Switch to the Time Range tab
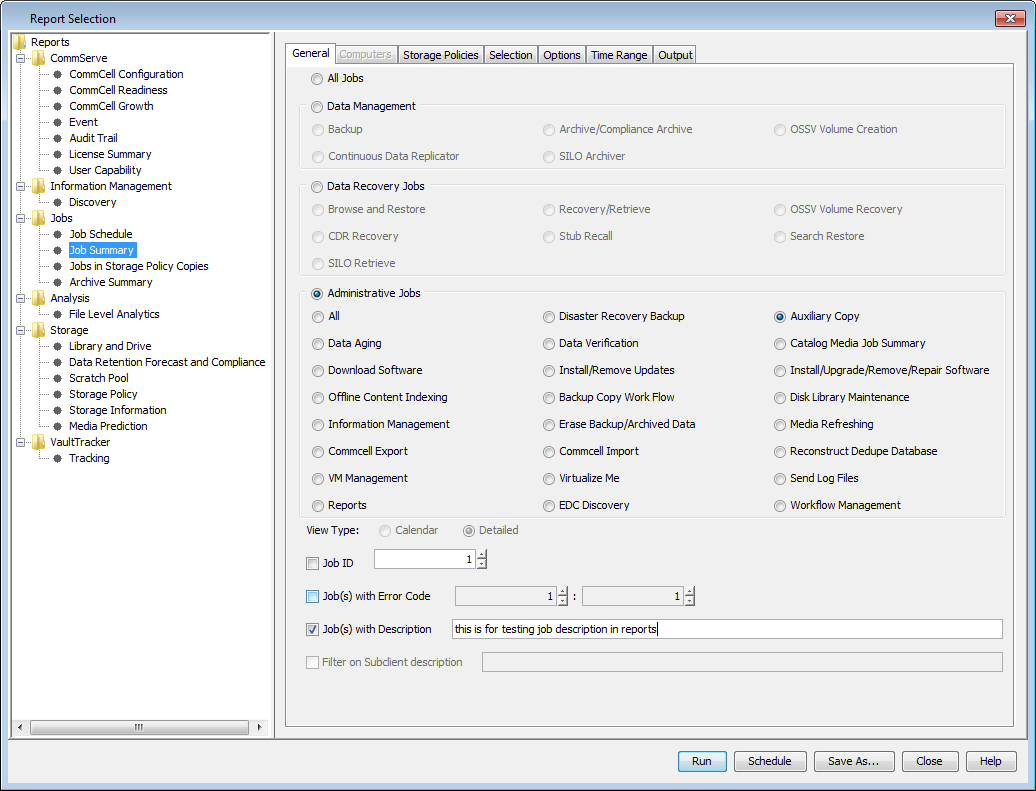1036x791 pixels. pos(619,55)
